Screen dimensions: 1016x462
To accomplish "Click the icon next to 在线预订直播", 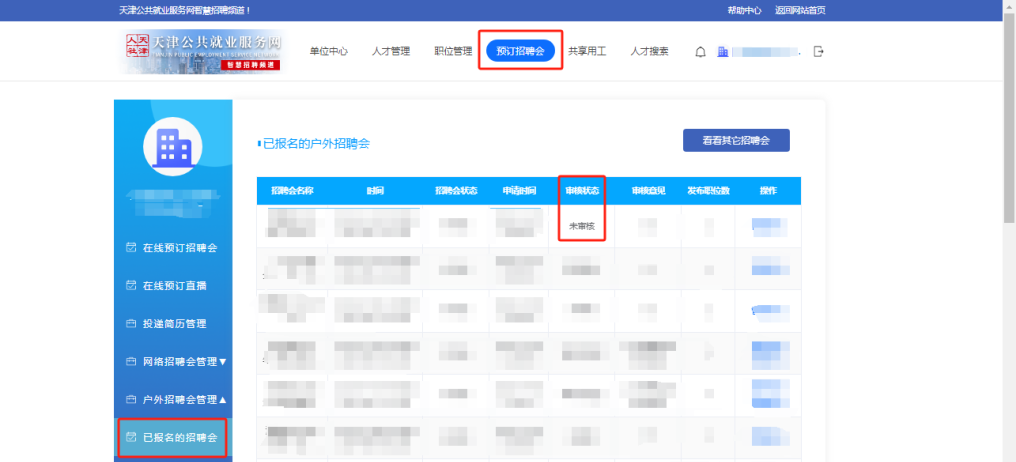I will [130, 285].
